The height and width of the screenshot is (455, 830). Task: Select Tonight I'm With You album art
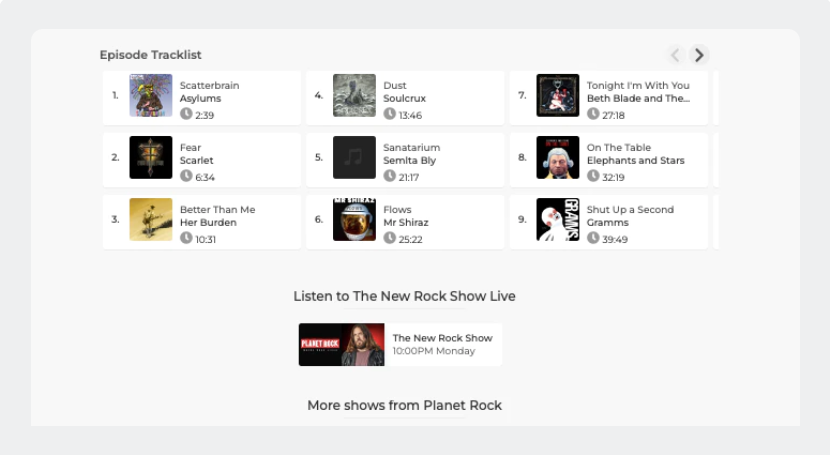(x=558, y=96)
